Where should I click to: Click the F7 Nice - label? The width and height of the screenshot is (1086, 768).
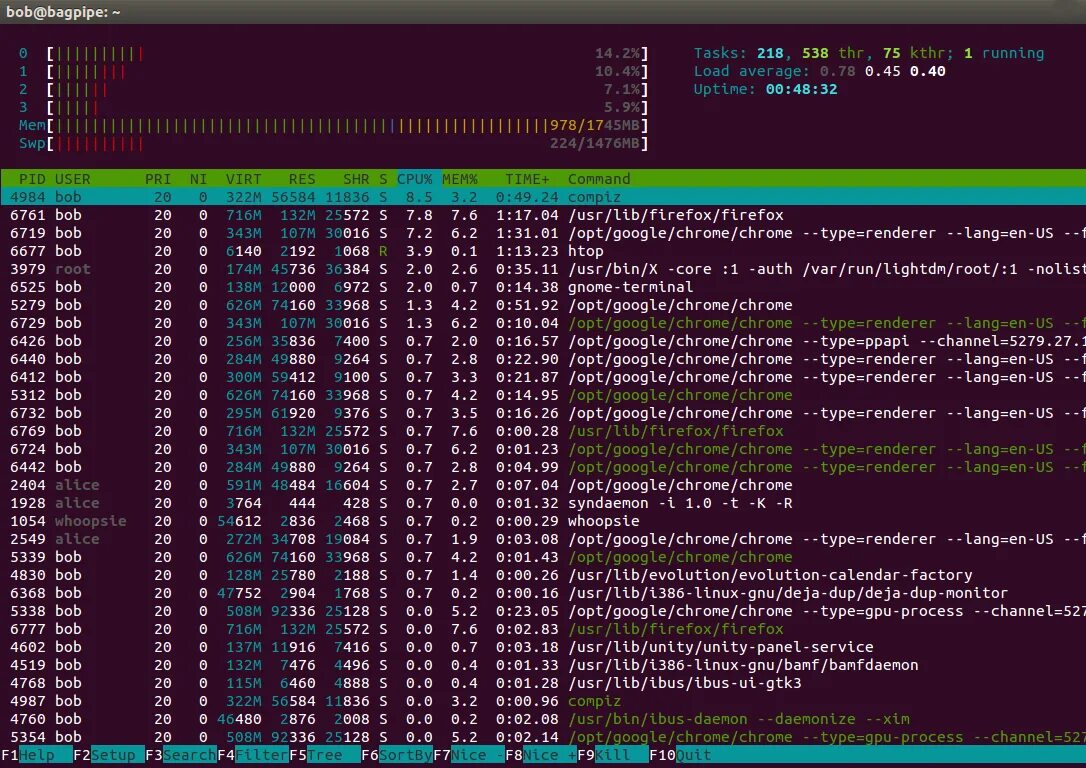point(477,755)
